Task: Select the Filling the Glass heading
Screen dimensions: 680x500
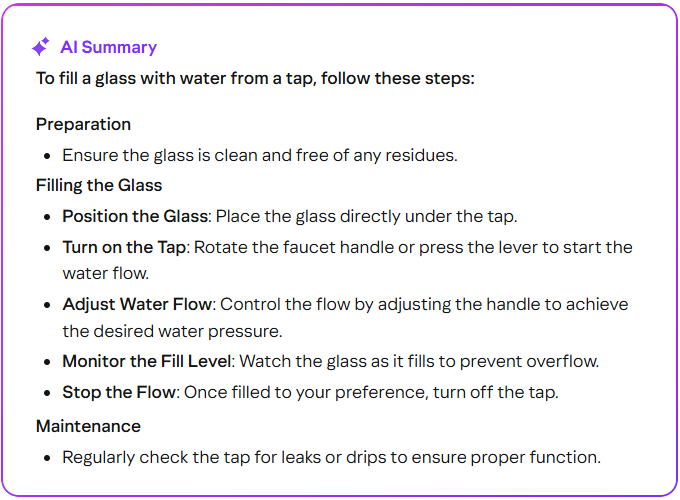Action: click(x=99, y=185)
